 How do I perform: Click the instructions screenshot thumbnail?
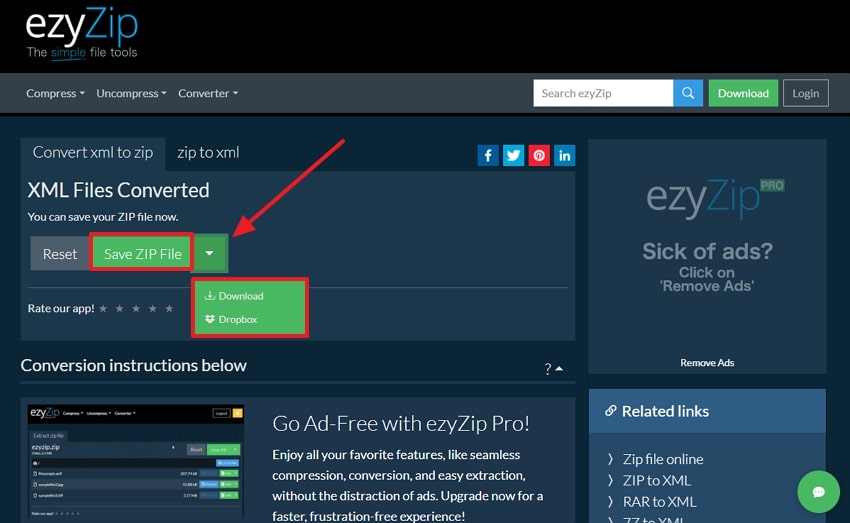click(136, 461)
